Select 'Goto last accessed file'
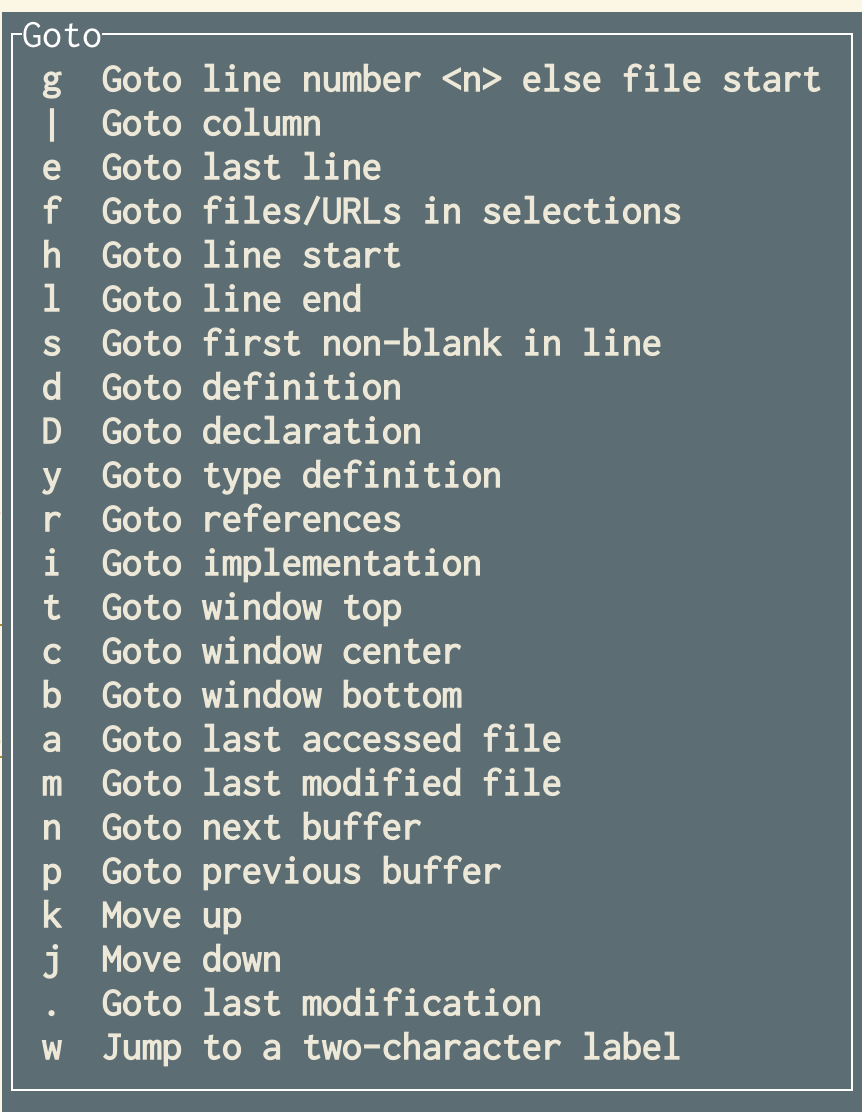The image size is (862, 1112). 331,739
